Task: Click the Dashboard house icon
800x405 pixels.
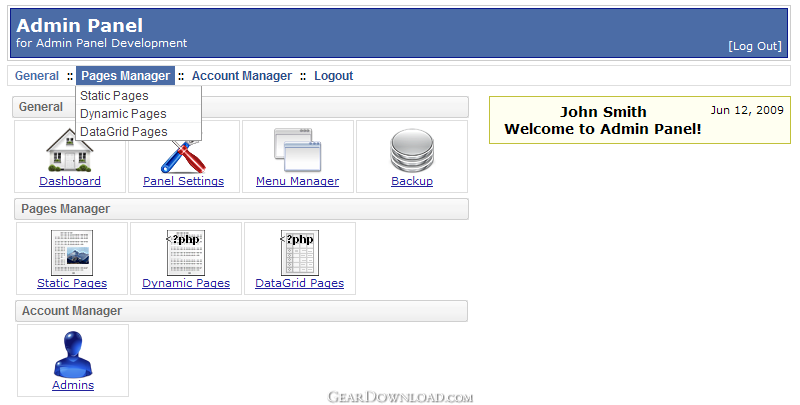Action: tap(70, 152)
